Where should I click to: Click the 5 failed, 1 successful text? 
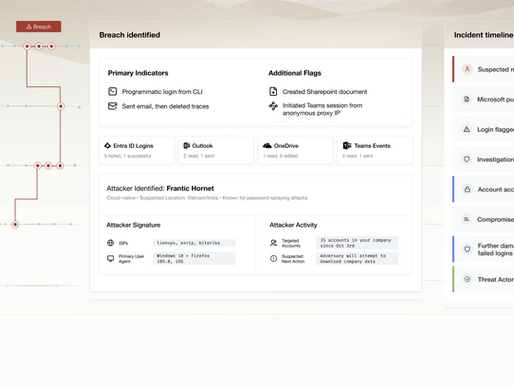(128, 156)
